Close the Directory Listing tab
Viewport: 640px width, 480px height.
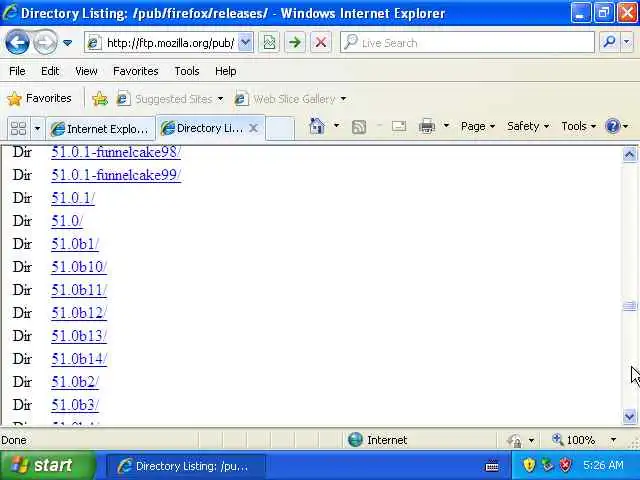tap(253, 128)
